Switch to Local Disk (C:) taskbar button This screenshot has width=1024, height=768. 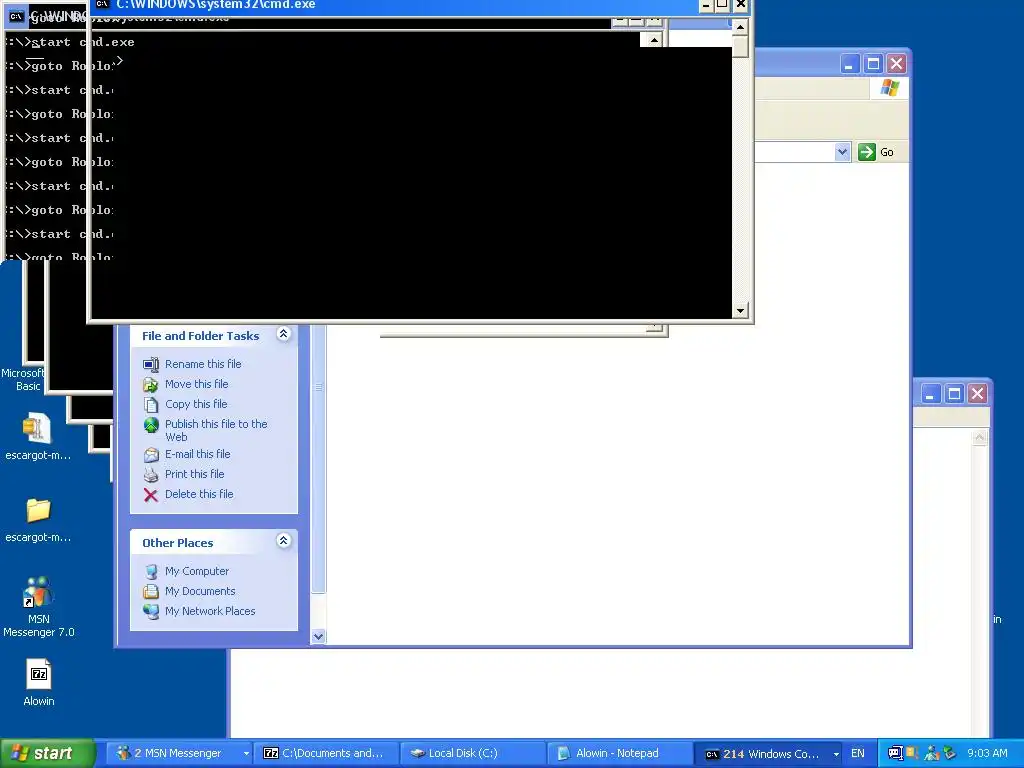coord(472,754)
